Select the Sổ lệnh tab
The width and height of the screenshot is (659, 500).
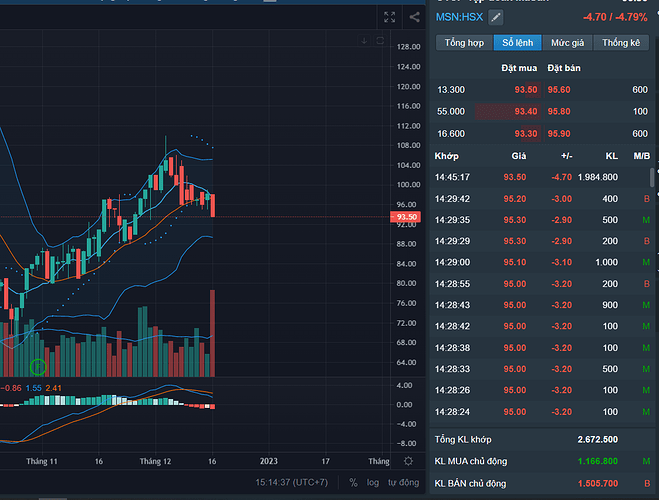pos(517,43)
